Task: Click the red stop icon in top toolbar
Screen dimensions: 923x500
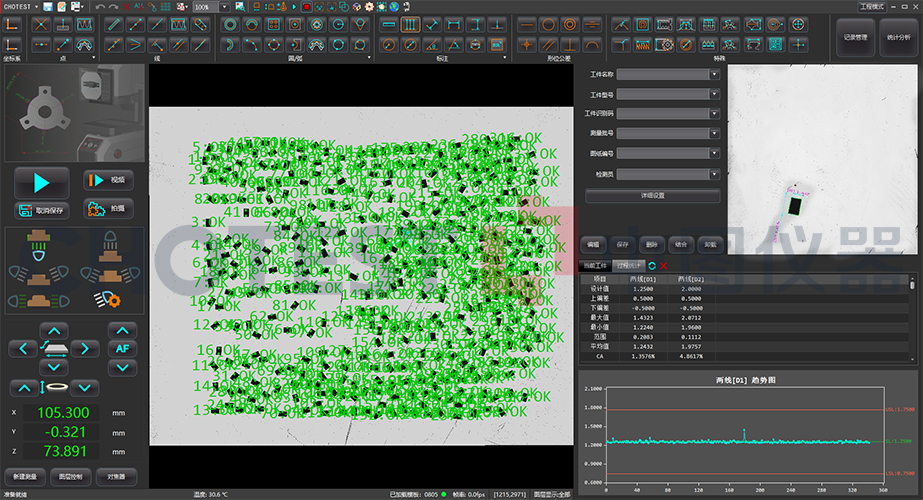Action: pyautogui.click(x=306, y=7)
